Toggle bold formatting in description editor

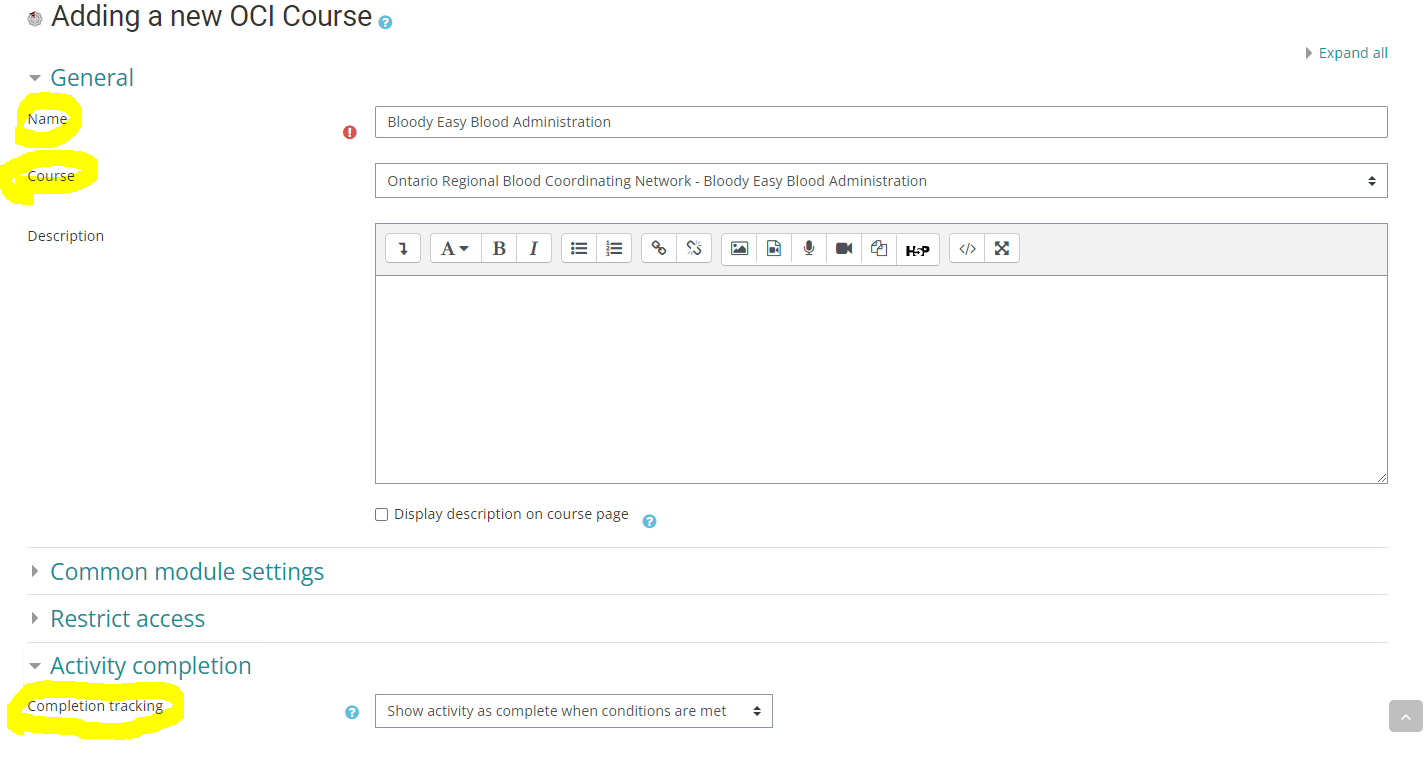coord(499,249)
